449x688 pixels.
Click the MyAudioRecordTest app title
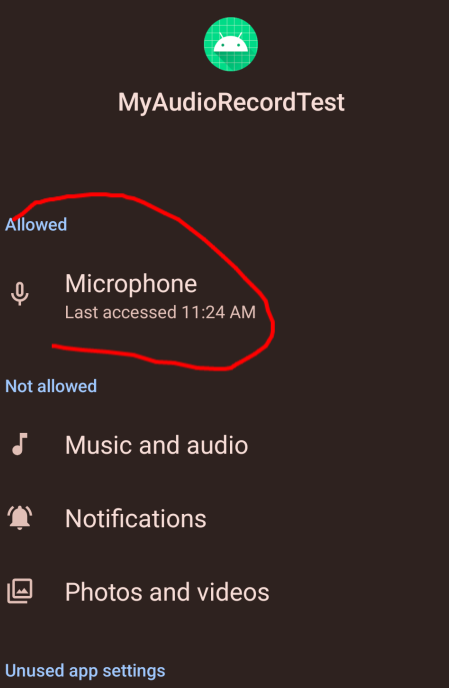[231, 102]
